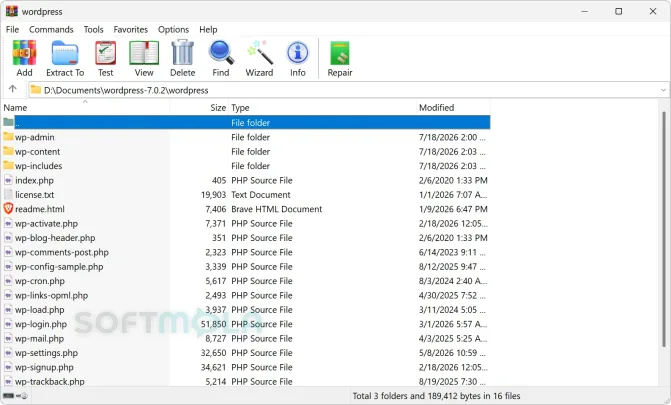Screen dimensions: 671x405
Task: Click the wp-trackback.php file icon
Action: click(8, 381)
